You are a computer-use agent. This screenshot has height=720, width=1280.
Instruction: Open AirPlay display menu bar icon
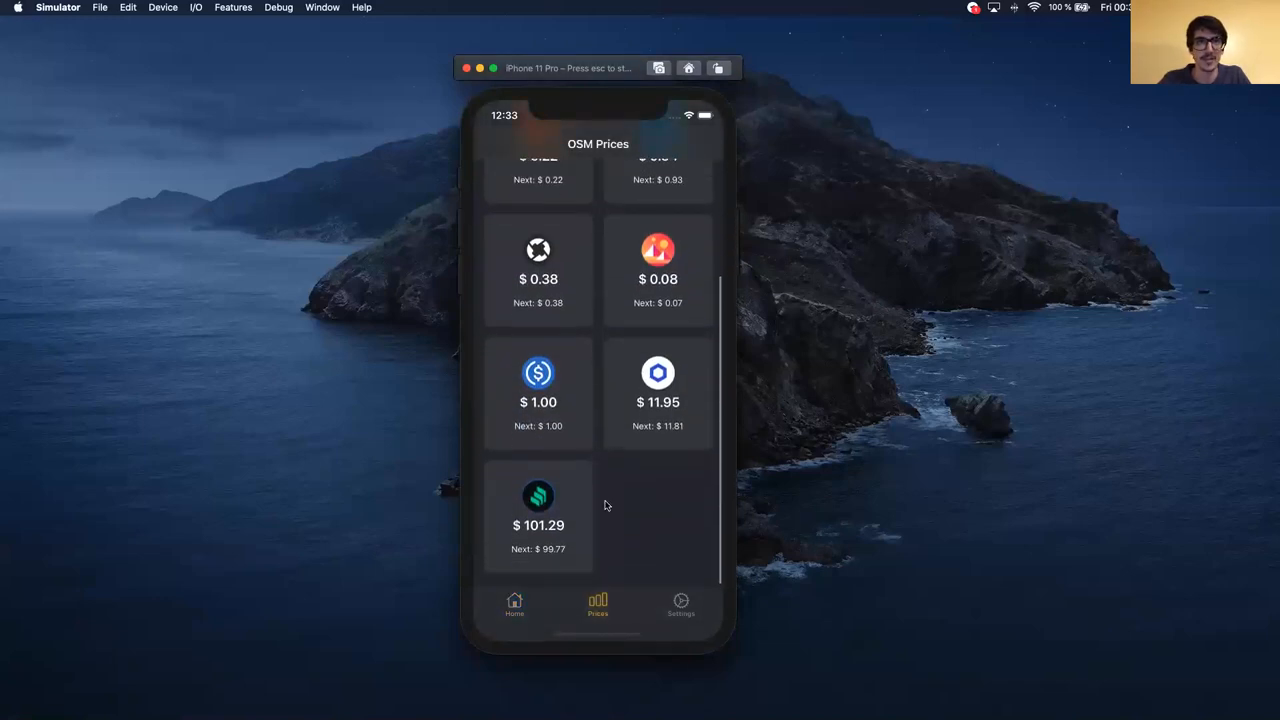994,7
